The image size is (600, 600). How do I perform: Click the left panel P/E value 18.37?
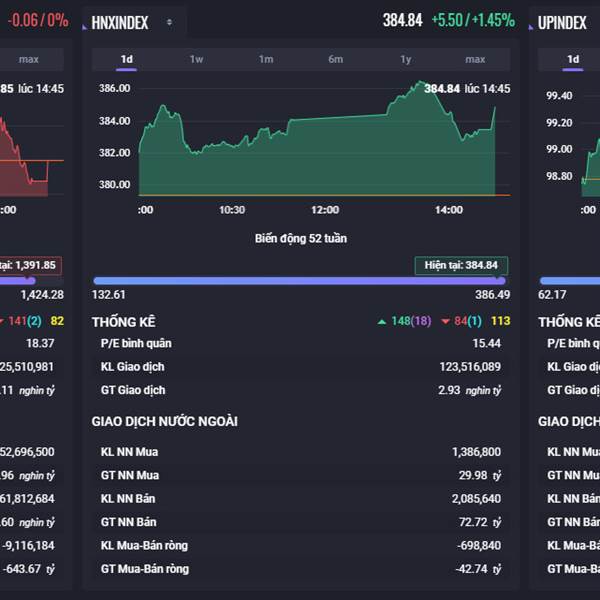(x=40, y=344)
